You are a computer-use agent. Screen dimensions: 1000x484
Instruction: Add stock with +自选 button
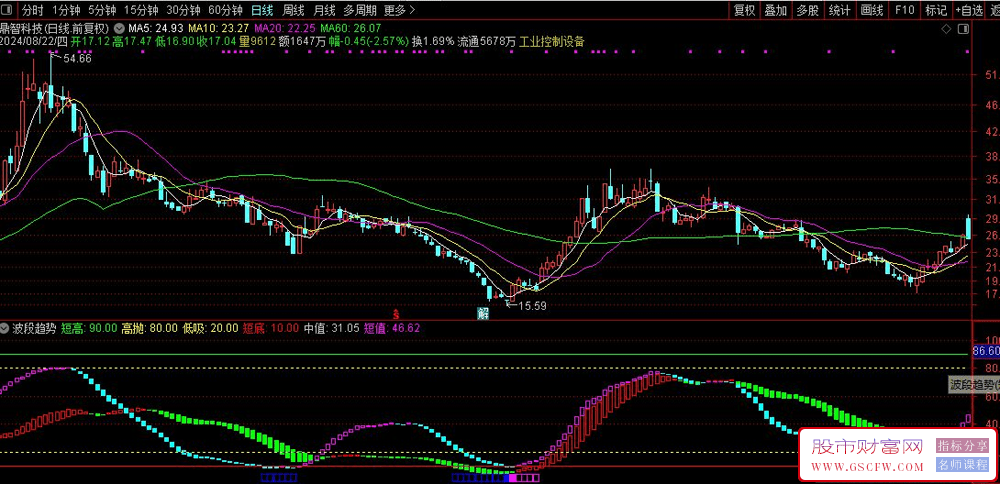[969, 10]
